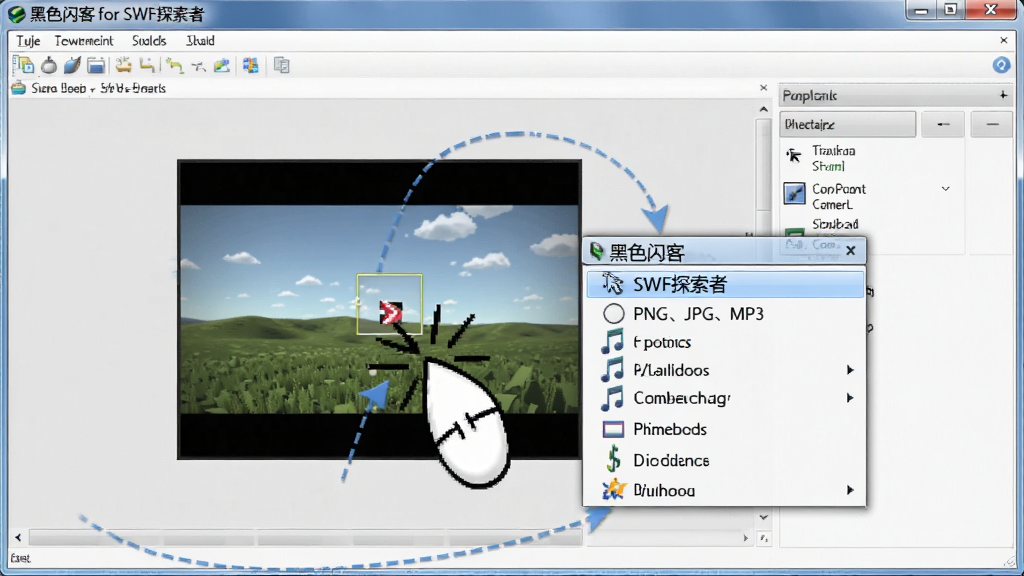
Task: Open help via the blue round icon
Action: coord(1001,65)
